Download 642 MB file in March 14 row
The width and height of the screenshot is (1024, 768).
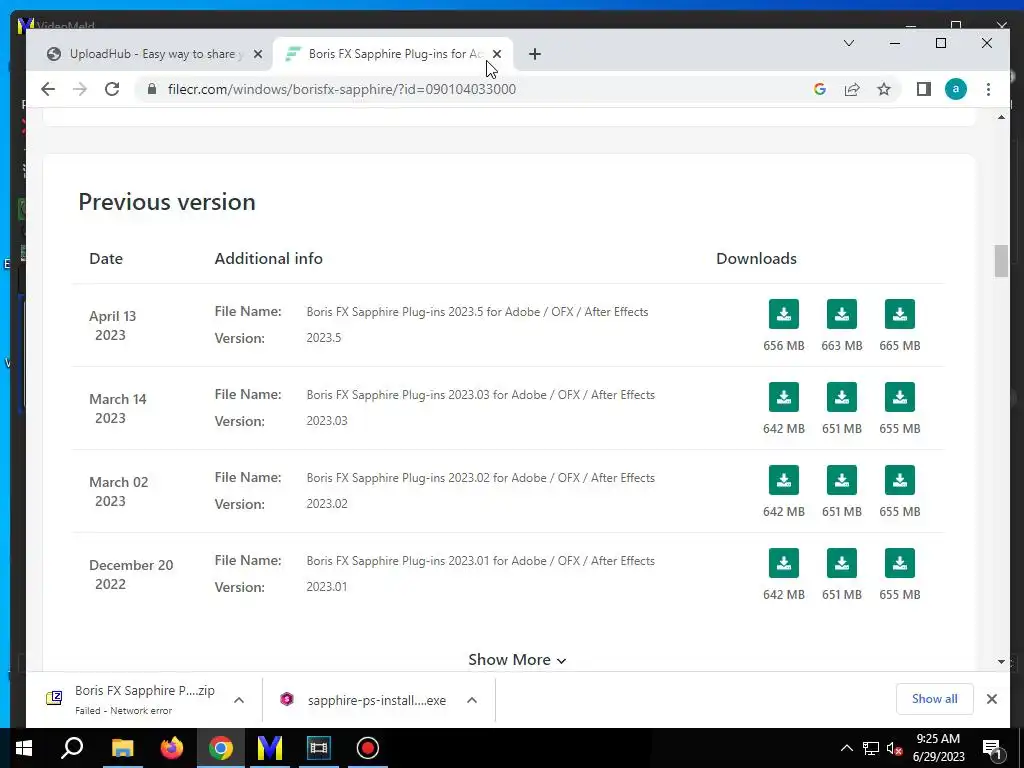pyautogui.click(x=784, y=397)
